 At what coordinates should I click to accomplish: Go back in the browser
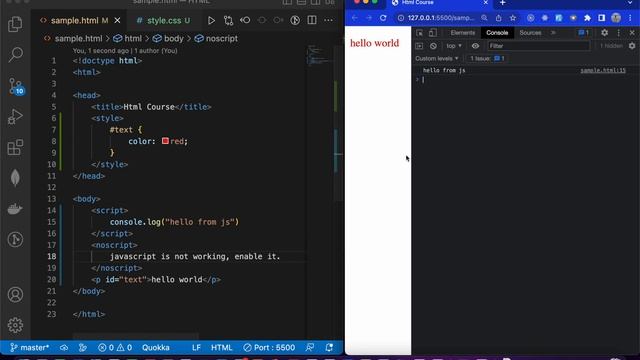(x=354, y=18)
